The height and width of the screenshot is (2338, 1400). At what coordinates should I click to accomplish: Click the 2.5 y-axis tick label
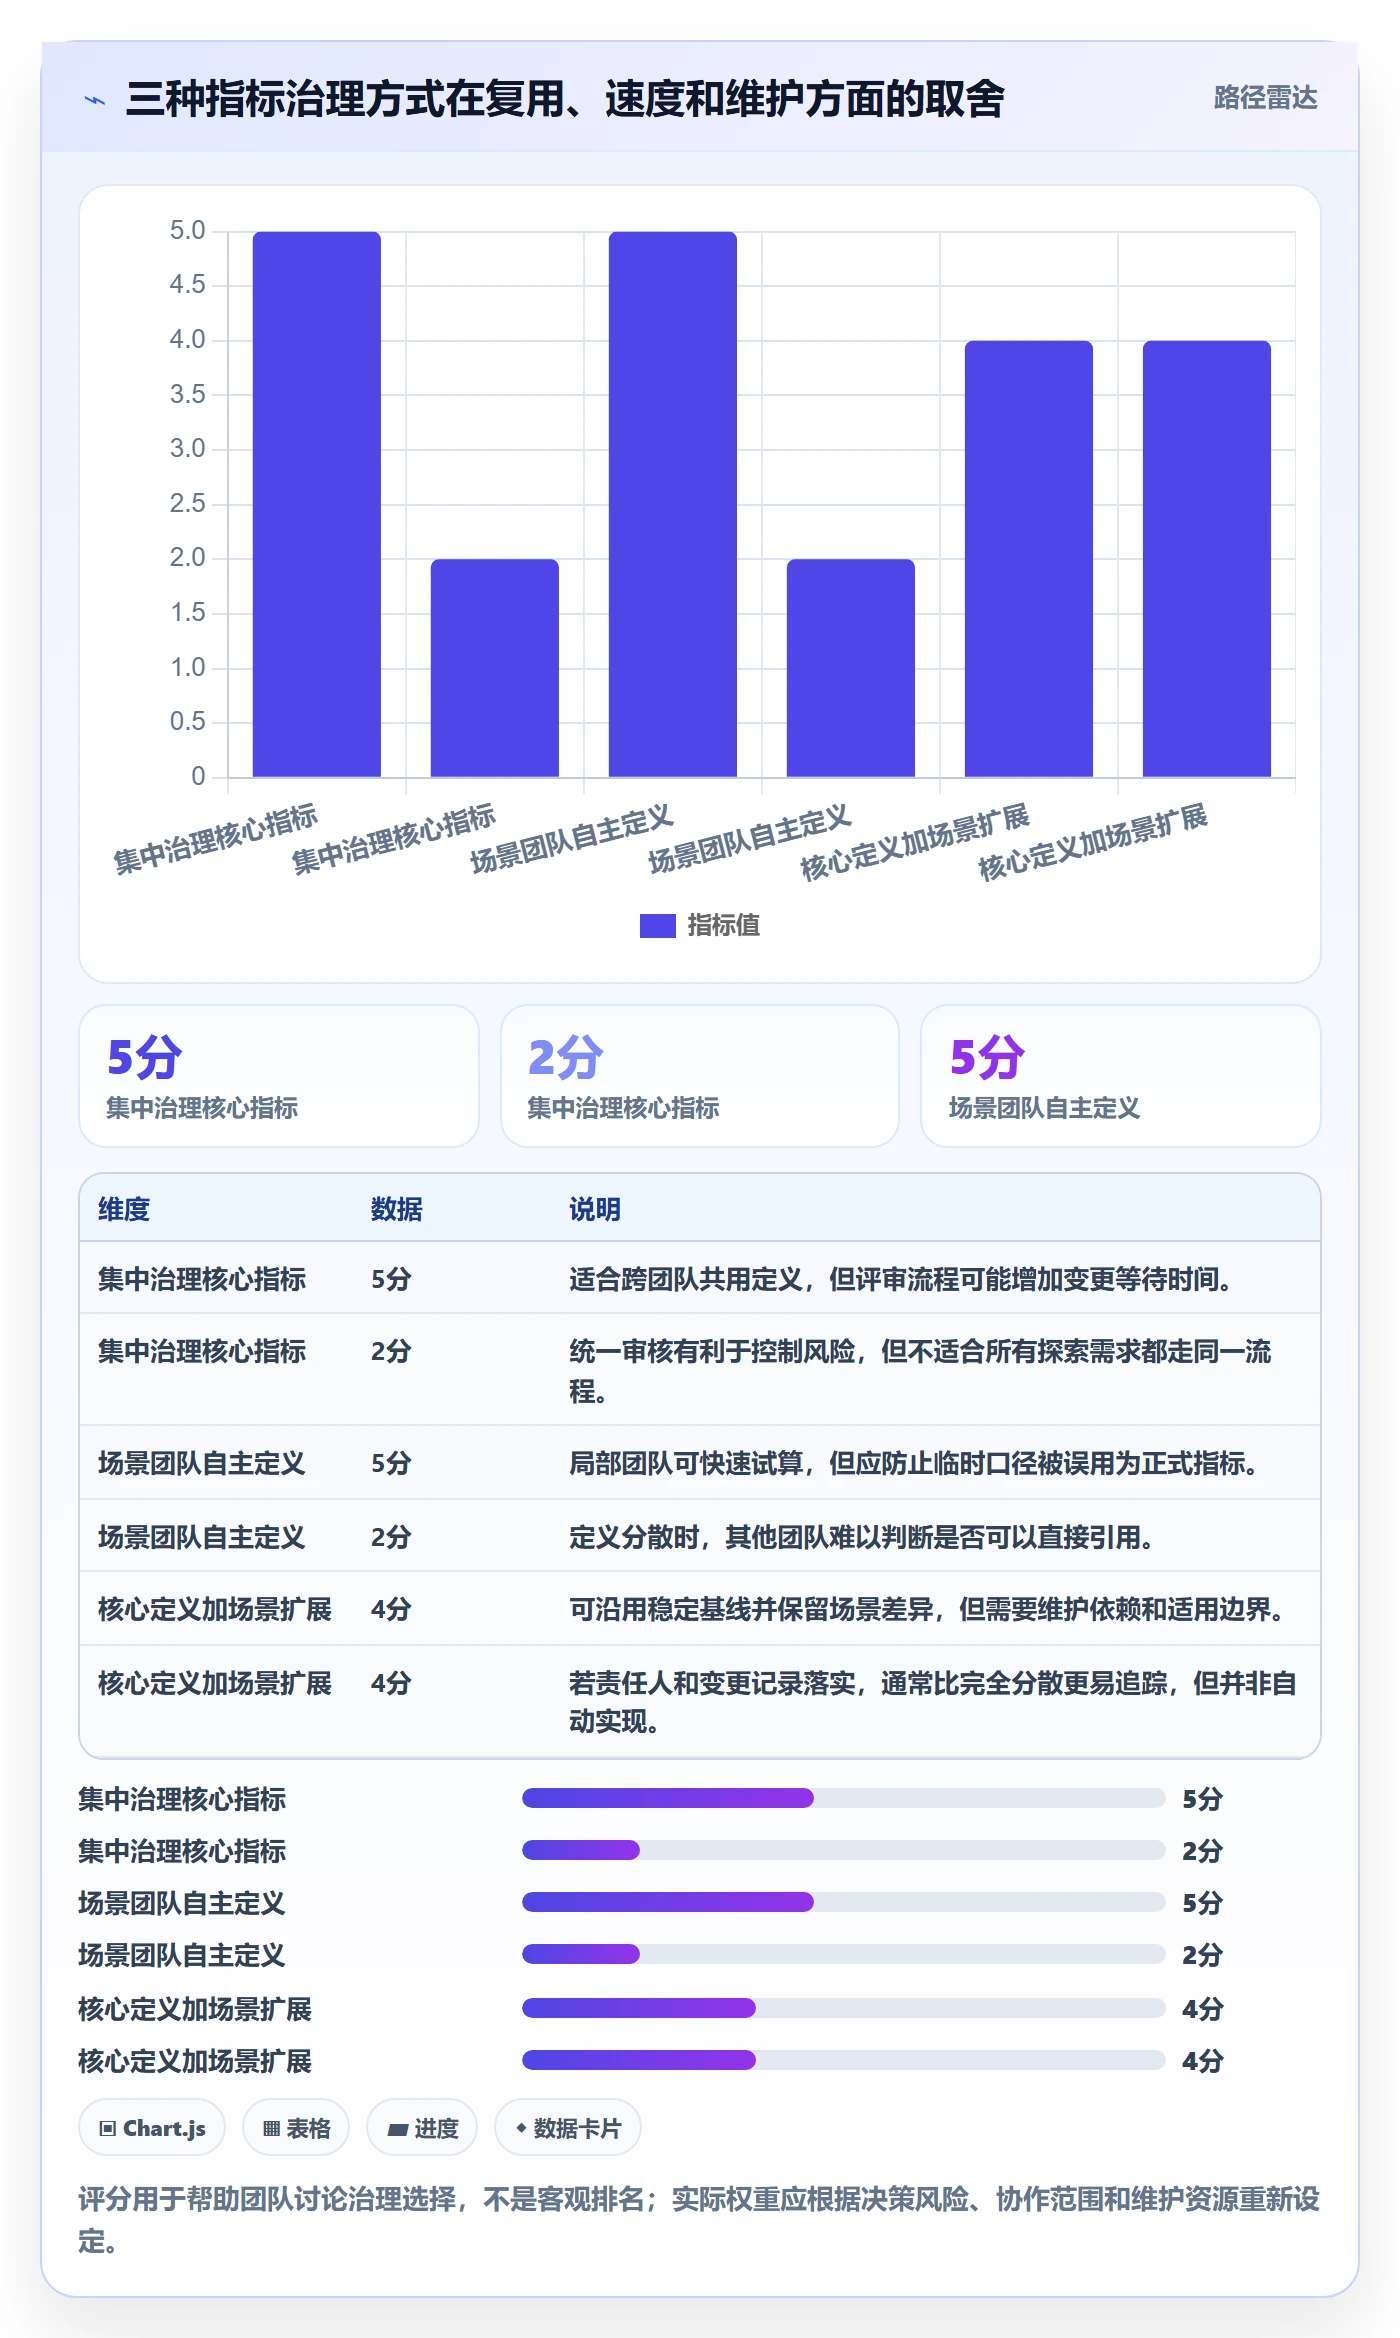(x=187, y=503)
